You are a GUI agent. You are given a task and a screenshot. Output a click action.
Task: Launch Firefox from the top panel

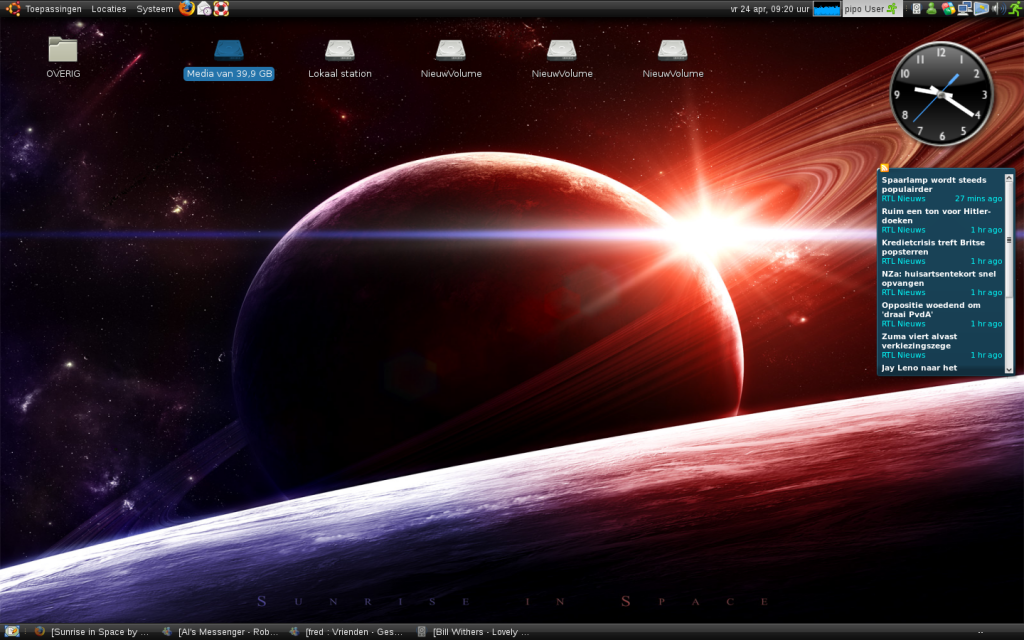[187, 9]
